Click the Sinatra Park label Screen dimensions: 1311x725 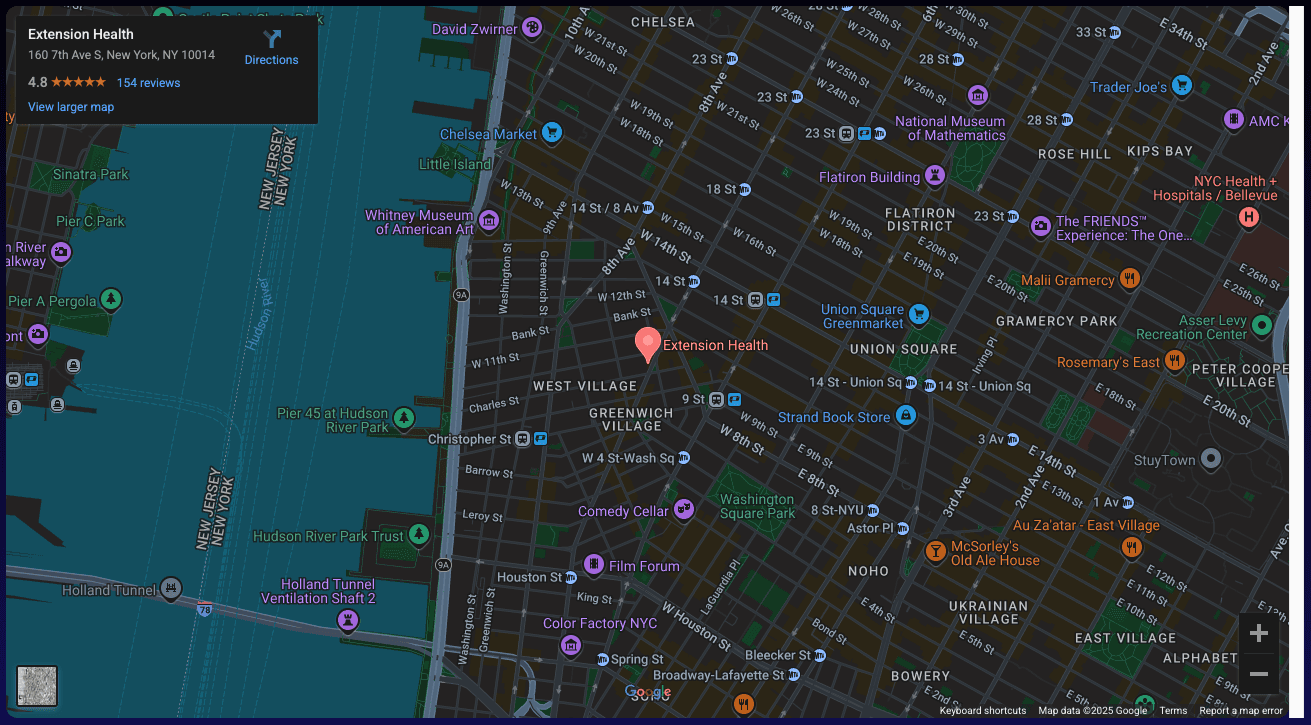pyautogui.click(x=91, y=174)
